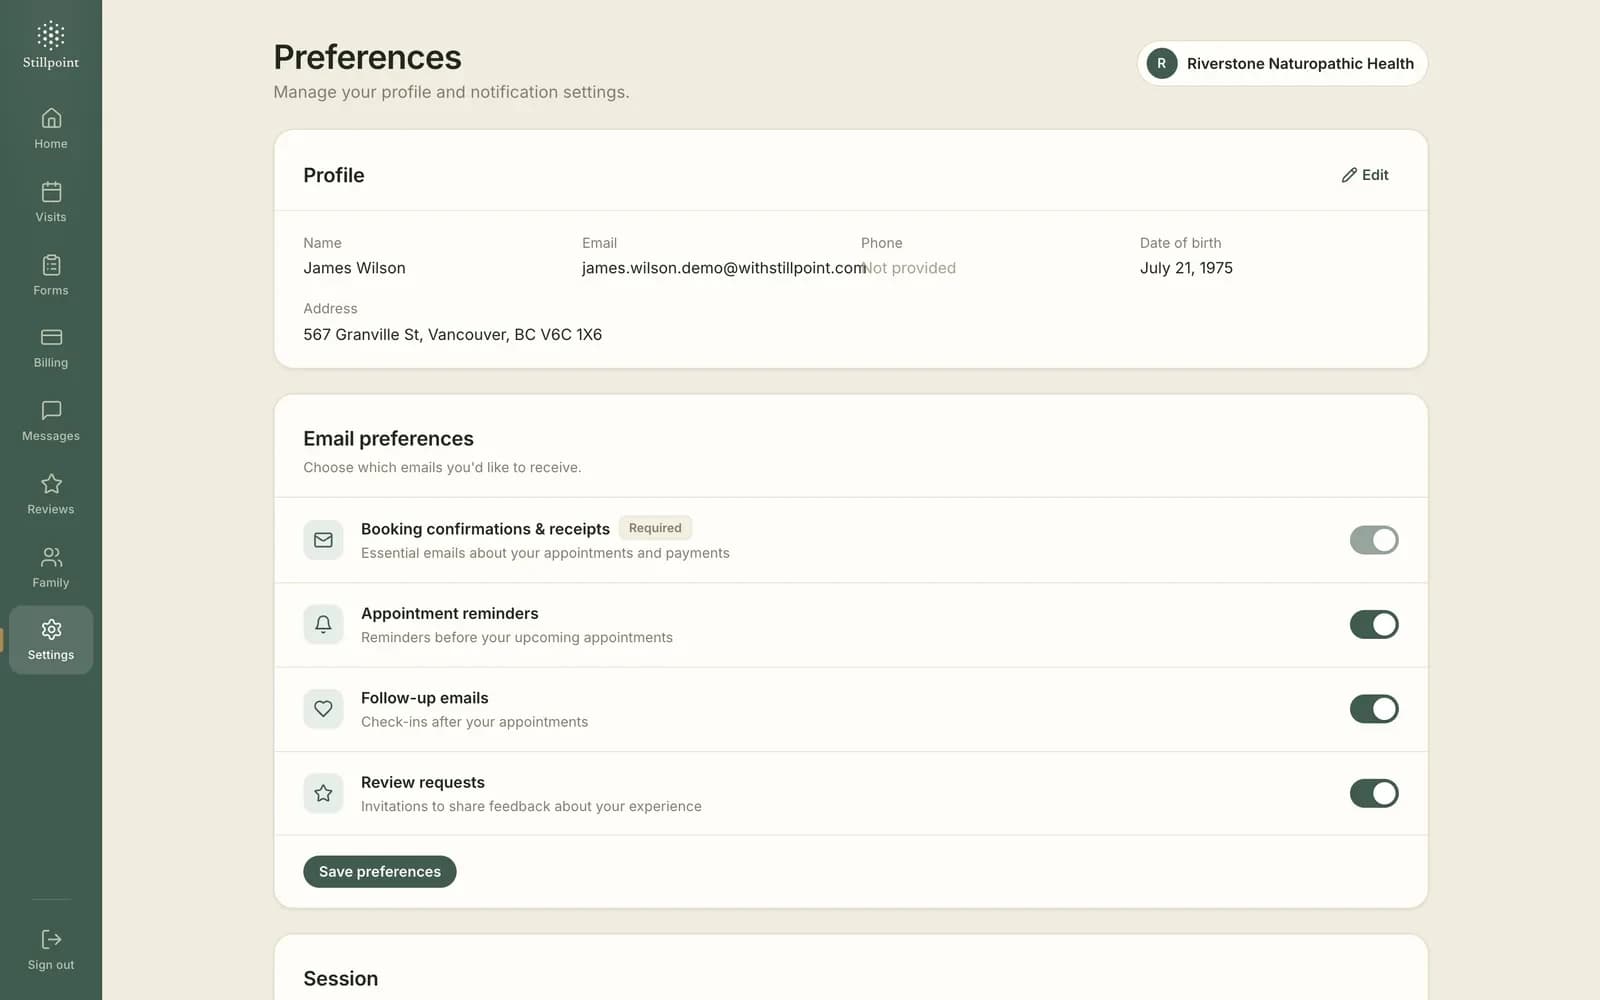Screen dimensions: 1600x1000
Task: Click the envelope icon beside Booking confirmations
Action: tap(323, 540)
